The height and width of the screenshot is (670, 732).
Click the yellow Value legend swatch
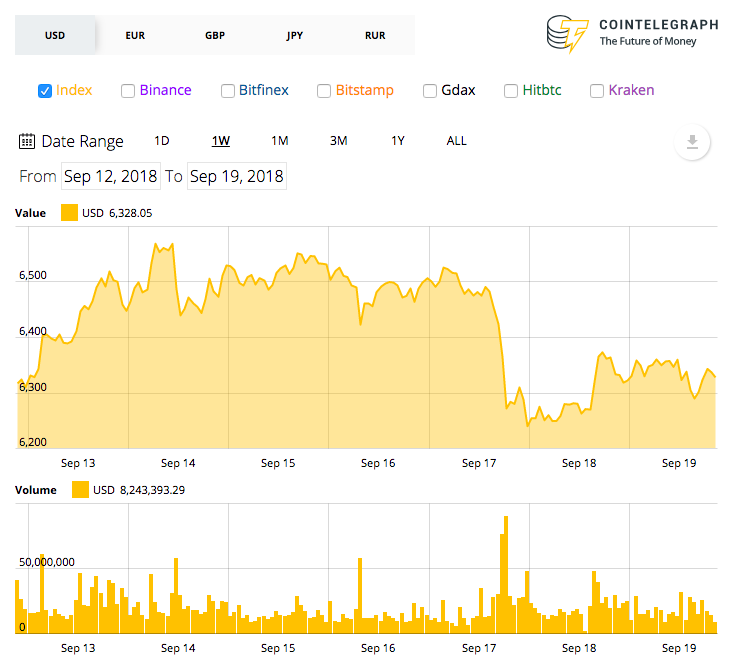[69, 212]
